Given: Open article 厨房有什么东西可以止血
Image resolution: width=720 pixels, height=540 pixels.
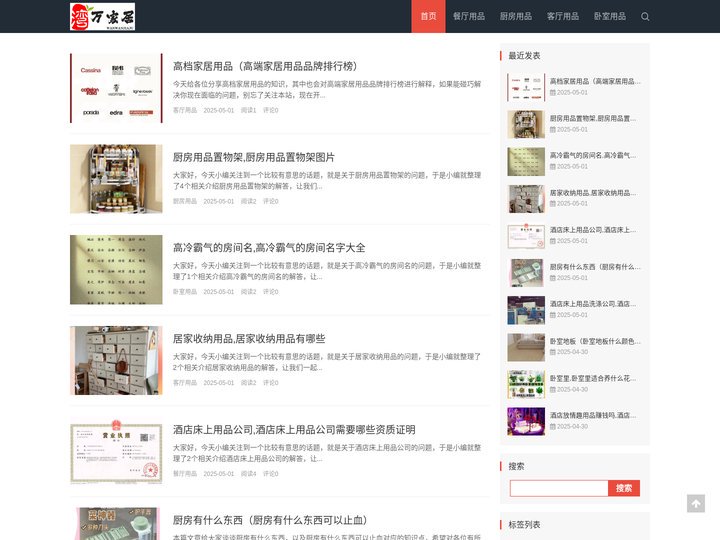Looking at the screenshot, I should [x=270, y=520].
